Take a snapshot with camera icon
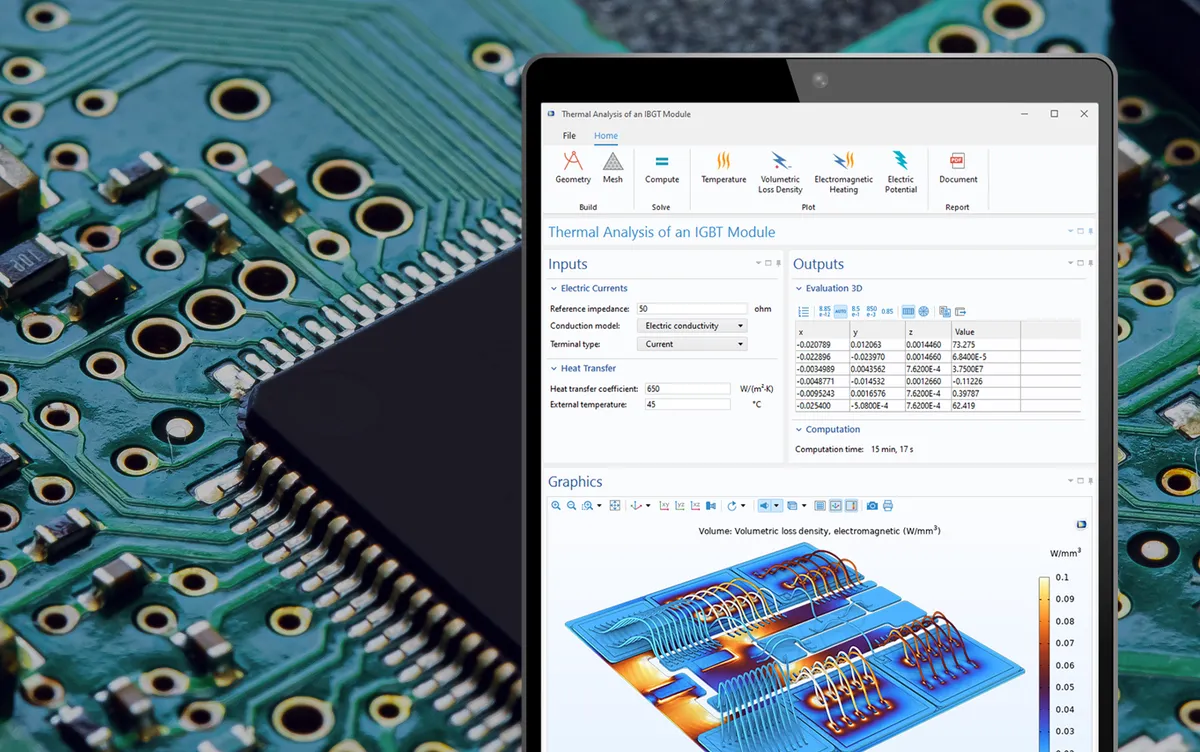The height and width of the screenshot is (752, 1200). tap(872, 506)
